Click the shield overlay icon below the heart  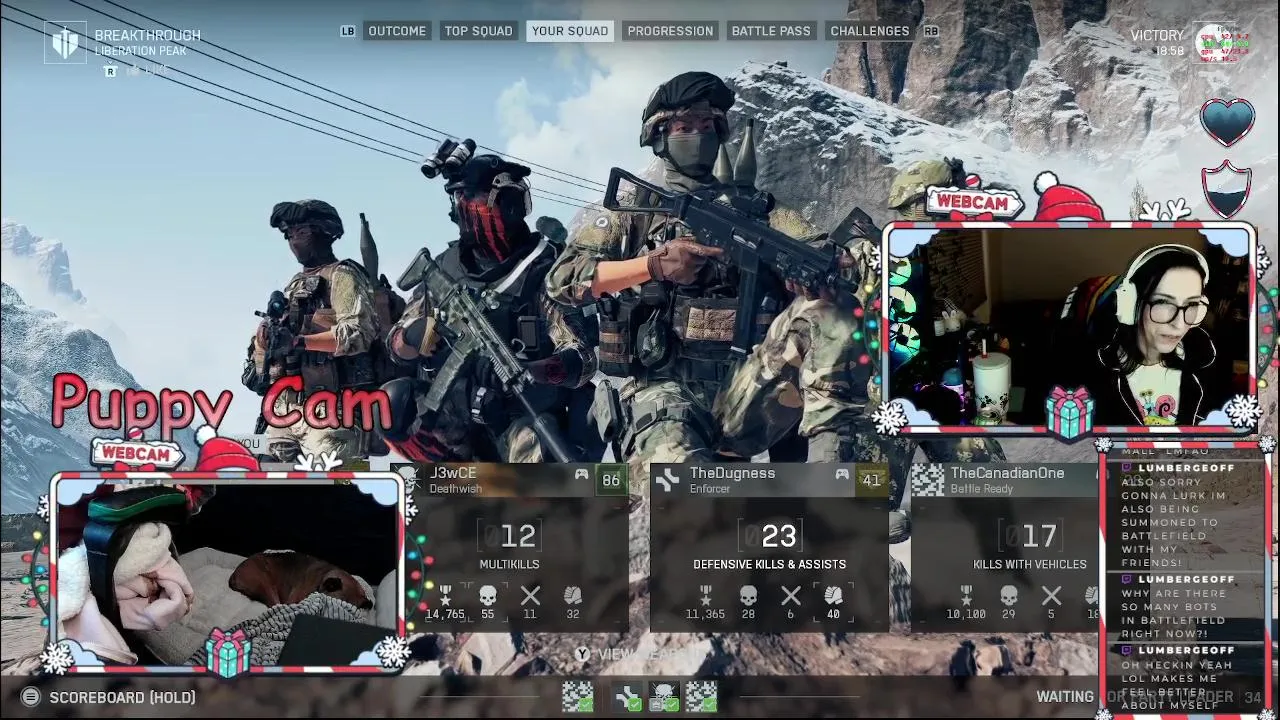(1227, 190)
